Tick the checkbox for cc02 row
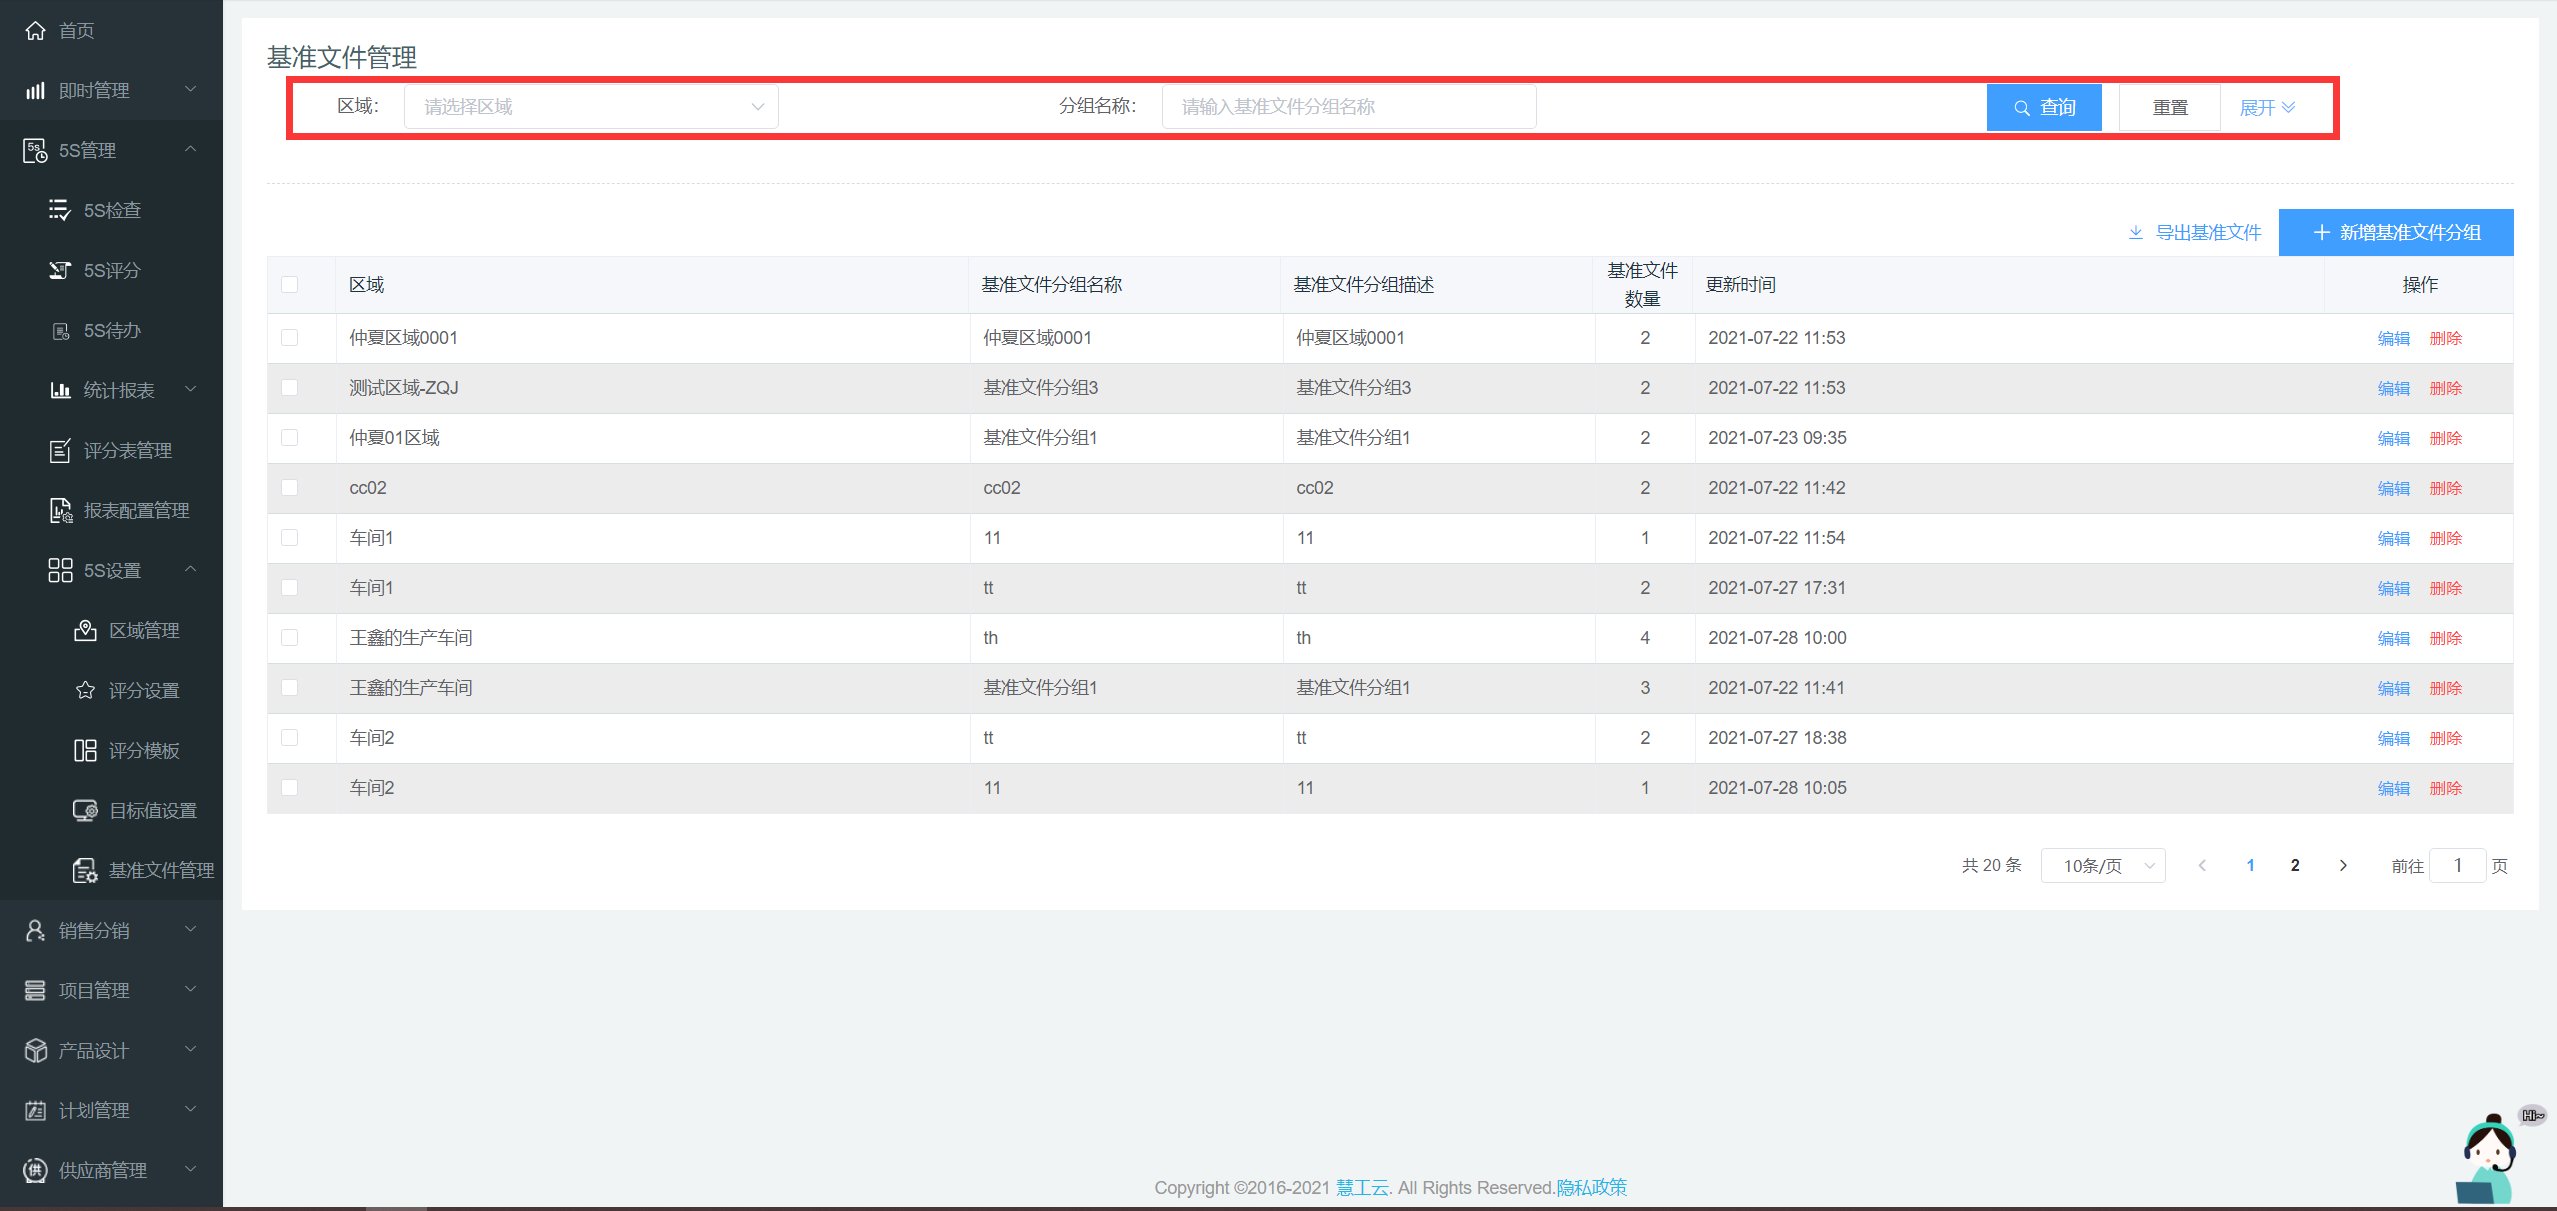Screen dimensions: 2557x1211 [290, 488]
